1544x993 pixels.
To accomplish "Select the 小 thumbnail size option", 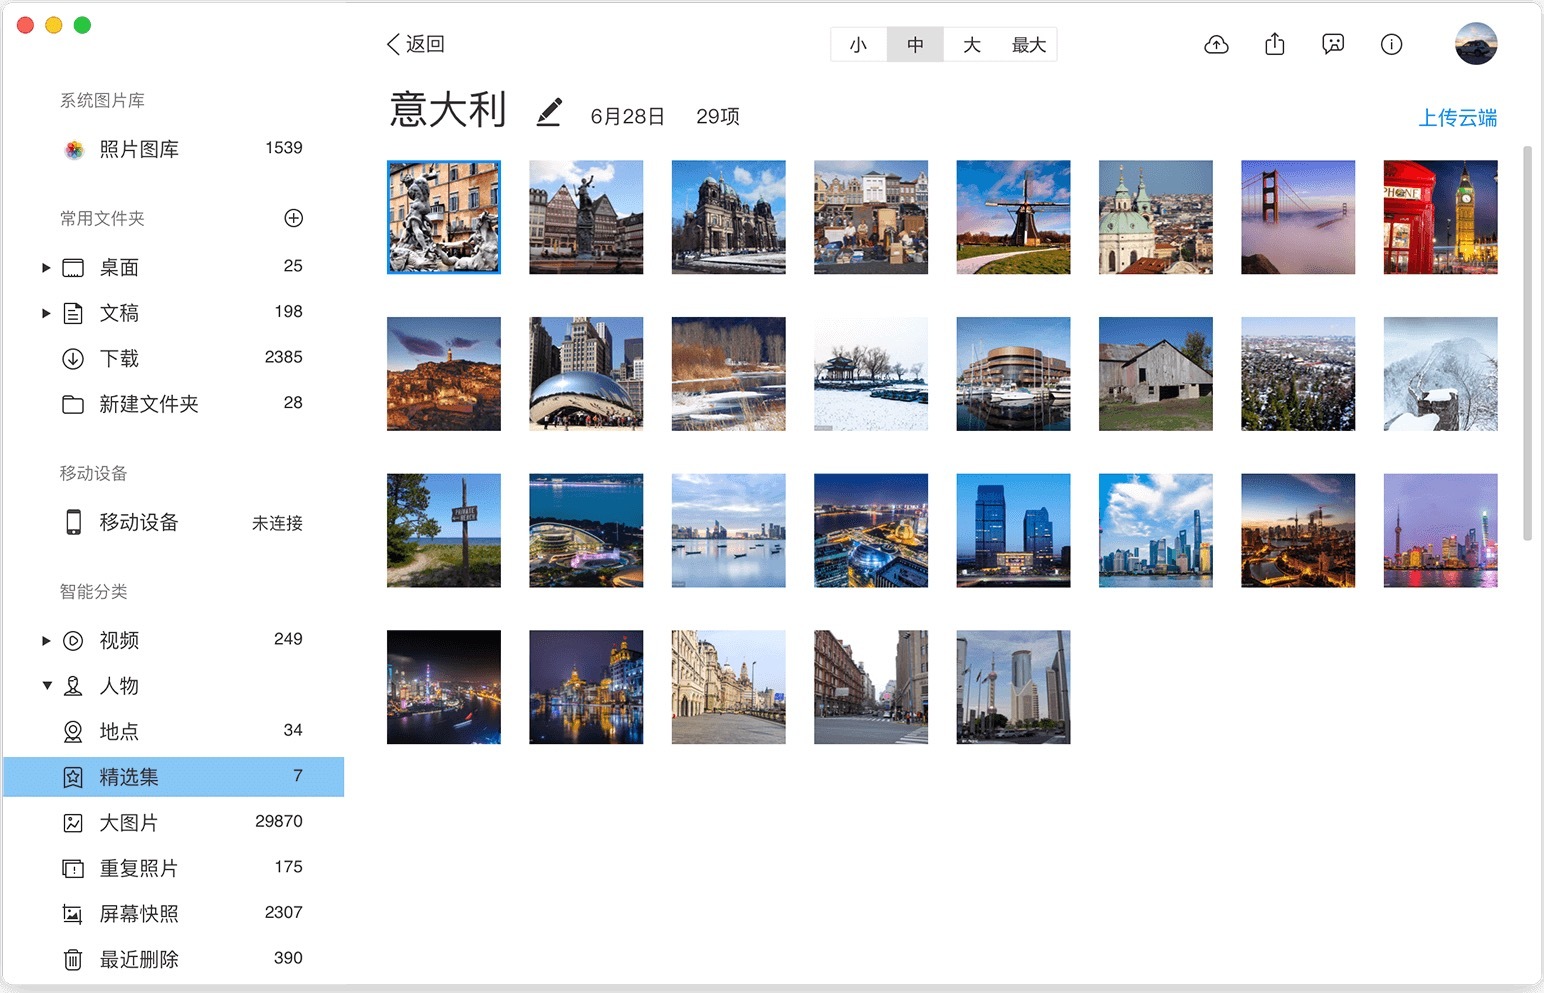I will (858, 45).
